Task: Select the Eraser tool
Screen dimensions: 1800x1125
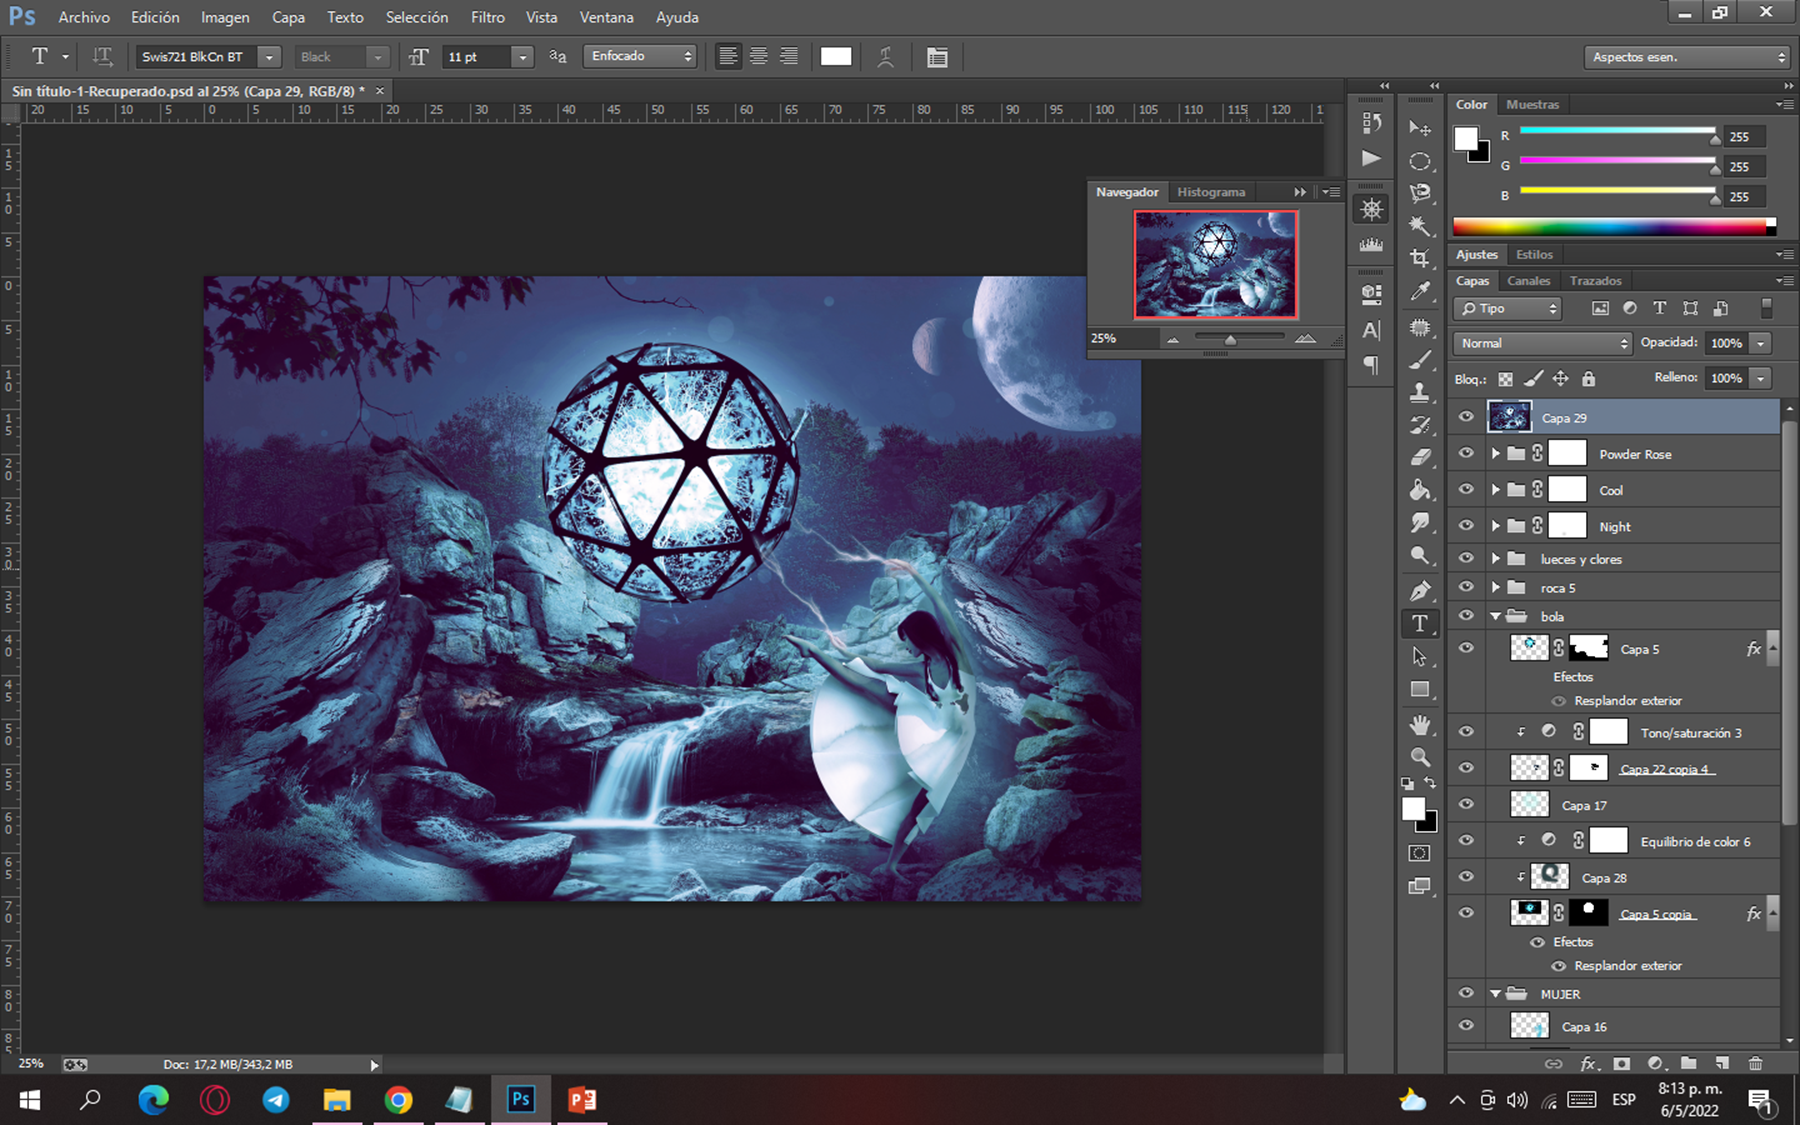Action: coord(1420,458)
